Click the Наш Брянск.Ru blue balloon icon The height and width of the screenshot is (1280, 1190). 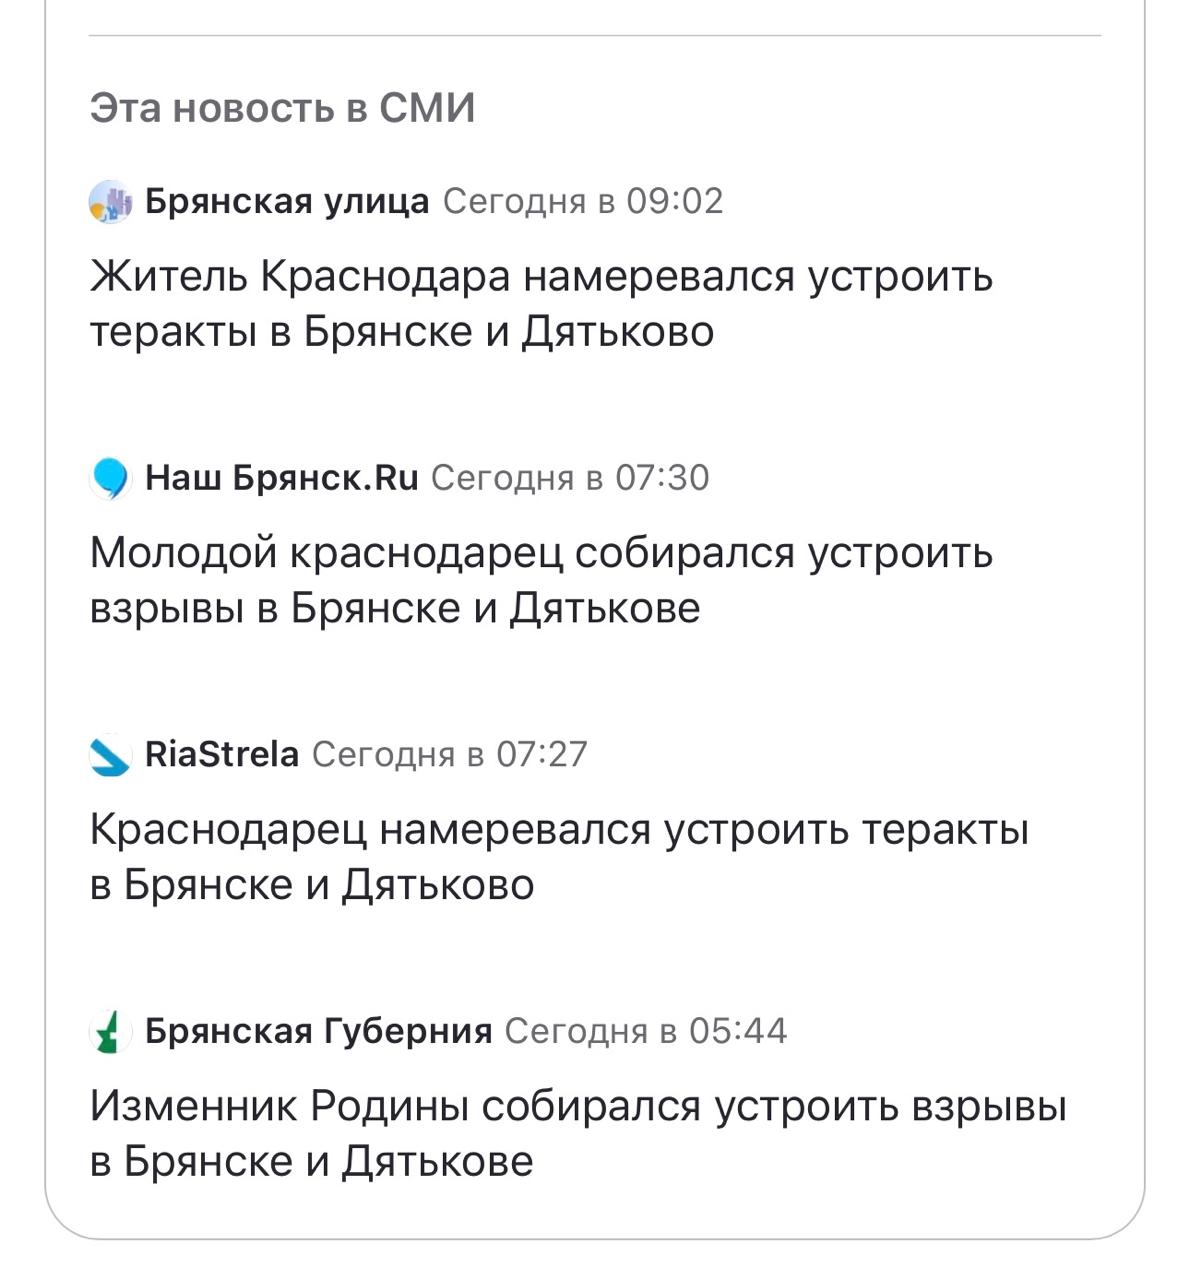click(x=110, y=478)
